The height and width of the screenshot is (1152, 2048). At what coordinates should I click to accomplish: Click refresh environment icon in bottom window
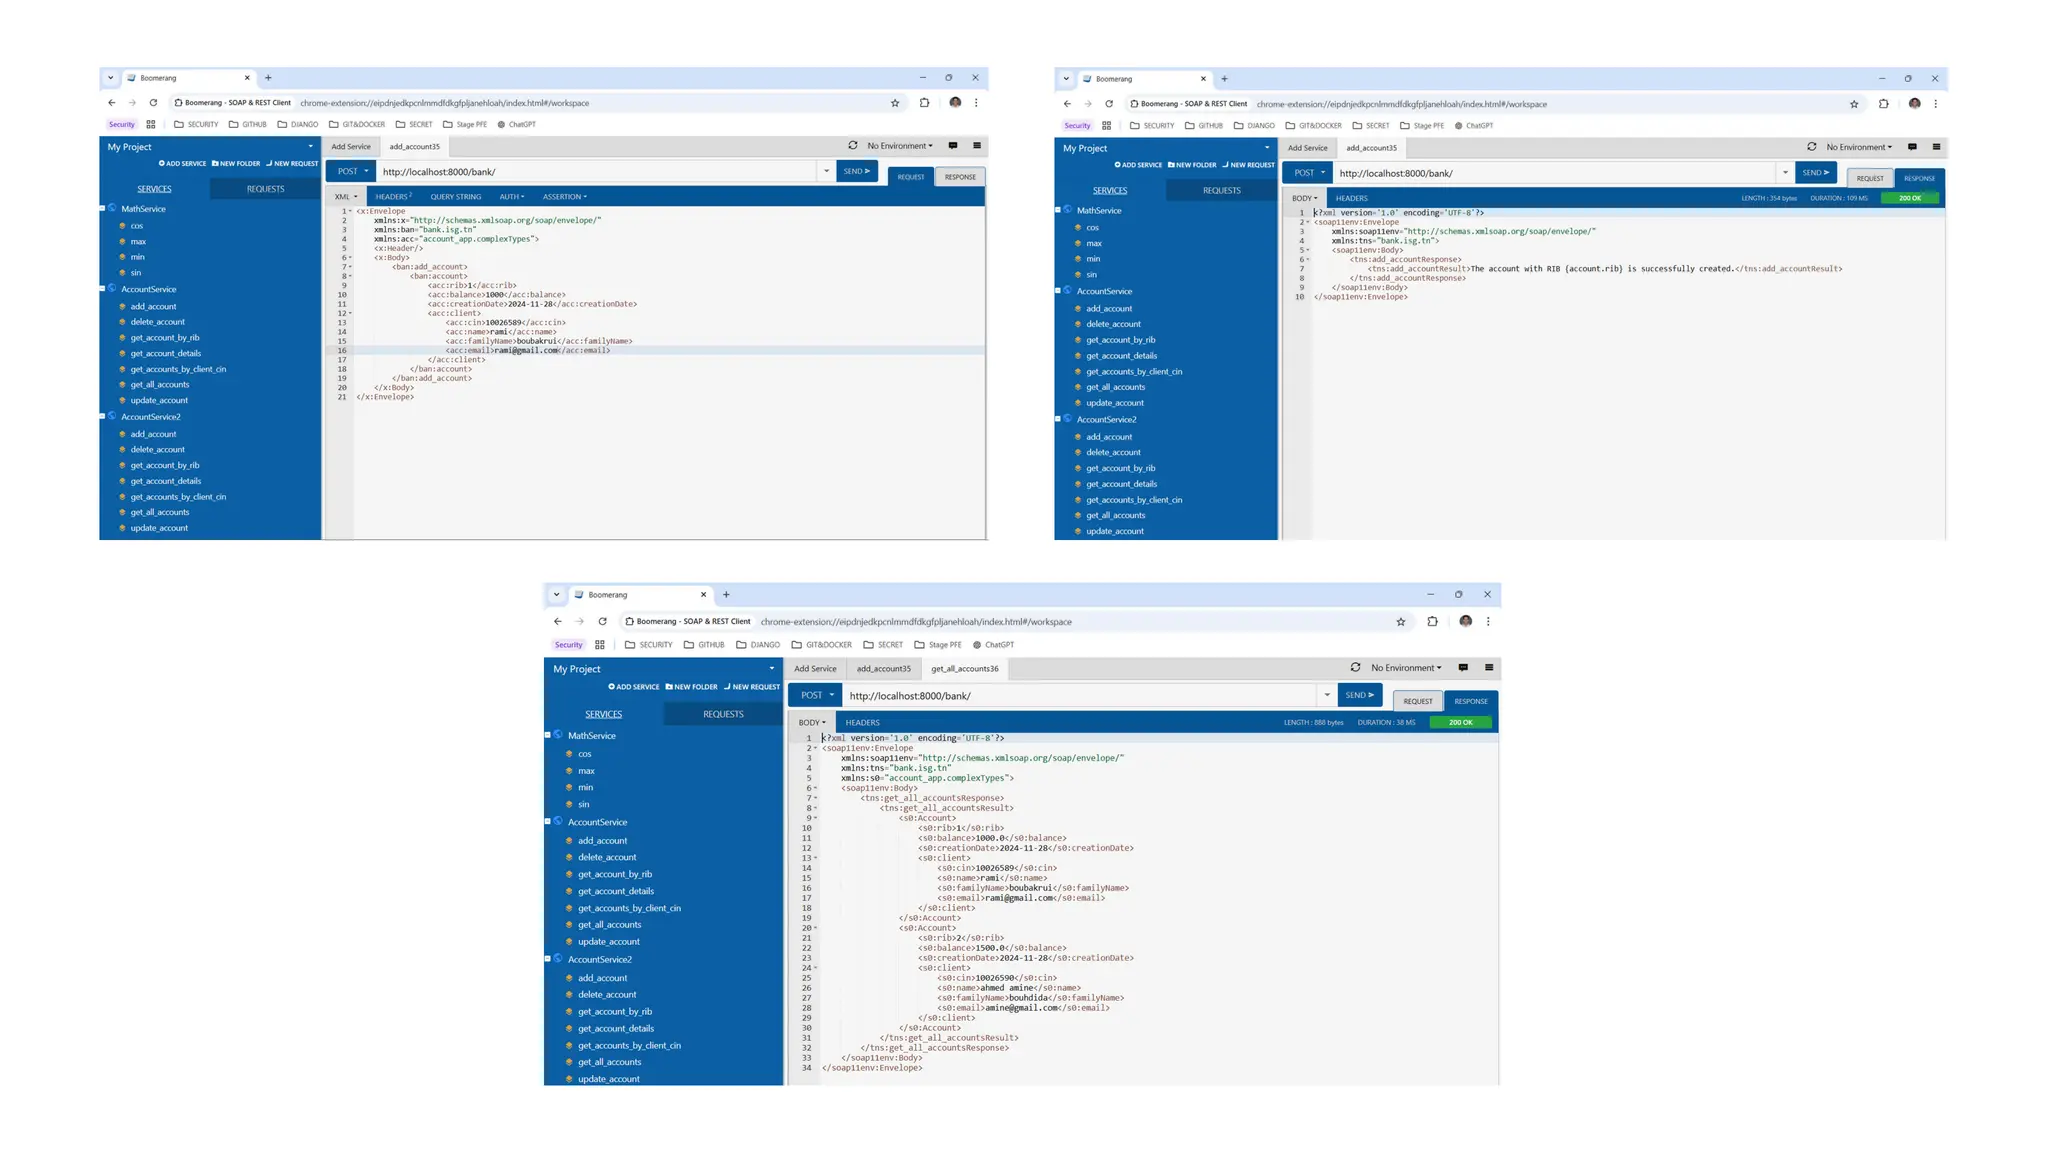1355,667
